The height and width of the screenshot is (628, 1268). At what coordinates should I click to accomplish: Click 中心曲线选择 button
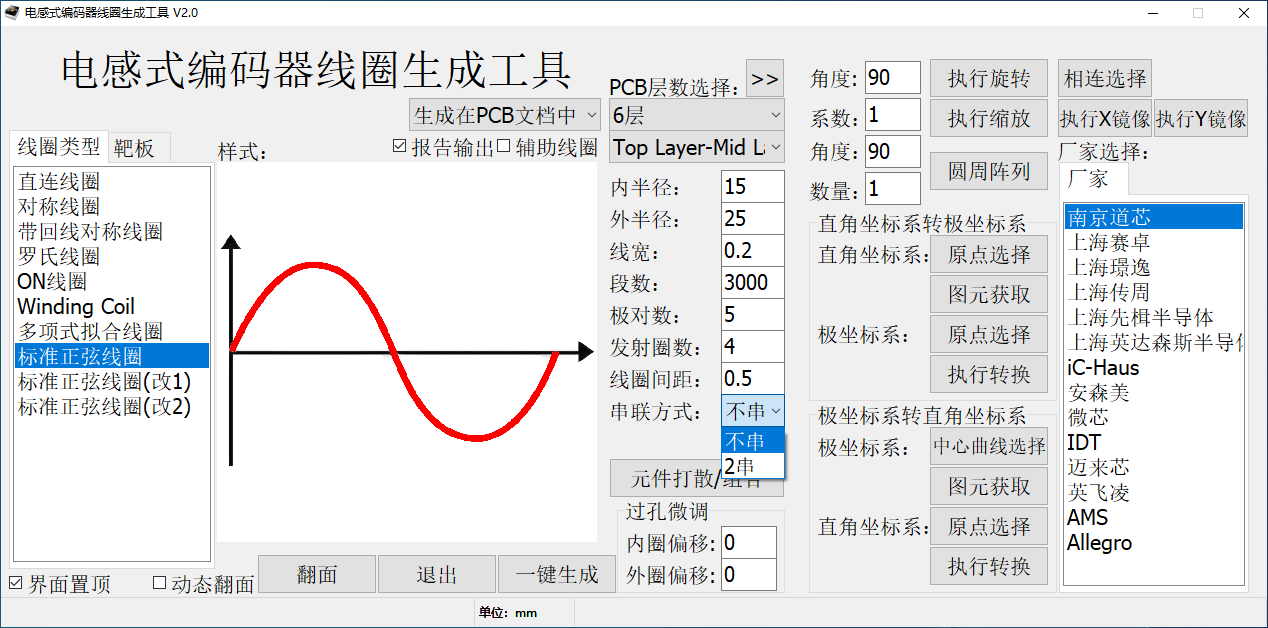click(989, 446)
